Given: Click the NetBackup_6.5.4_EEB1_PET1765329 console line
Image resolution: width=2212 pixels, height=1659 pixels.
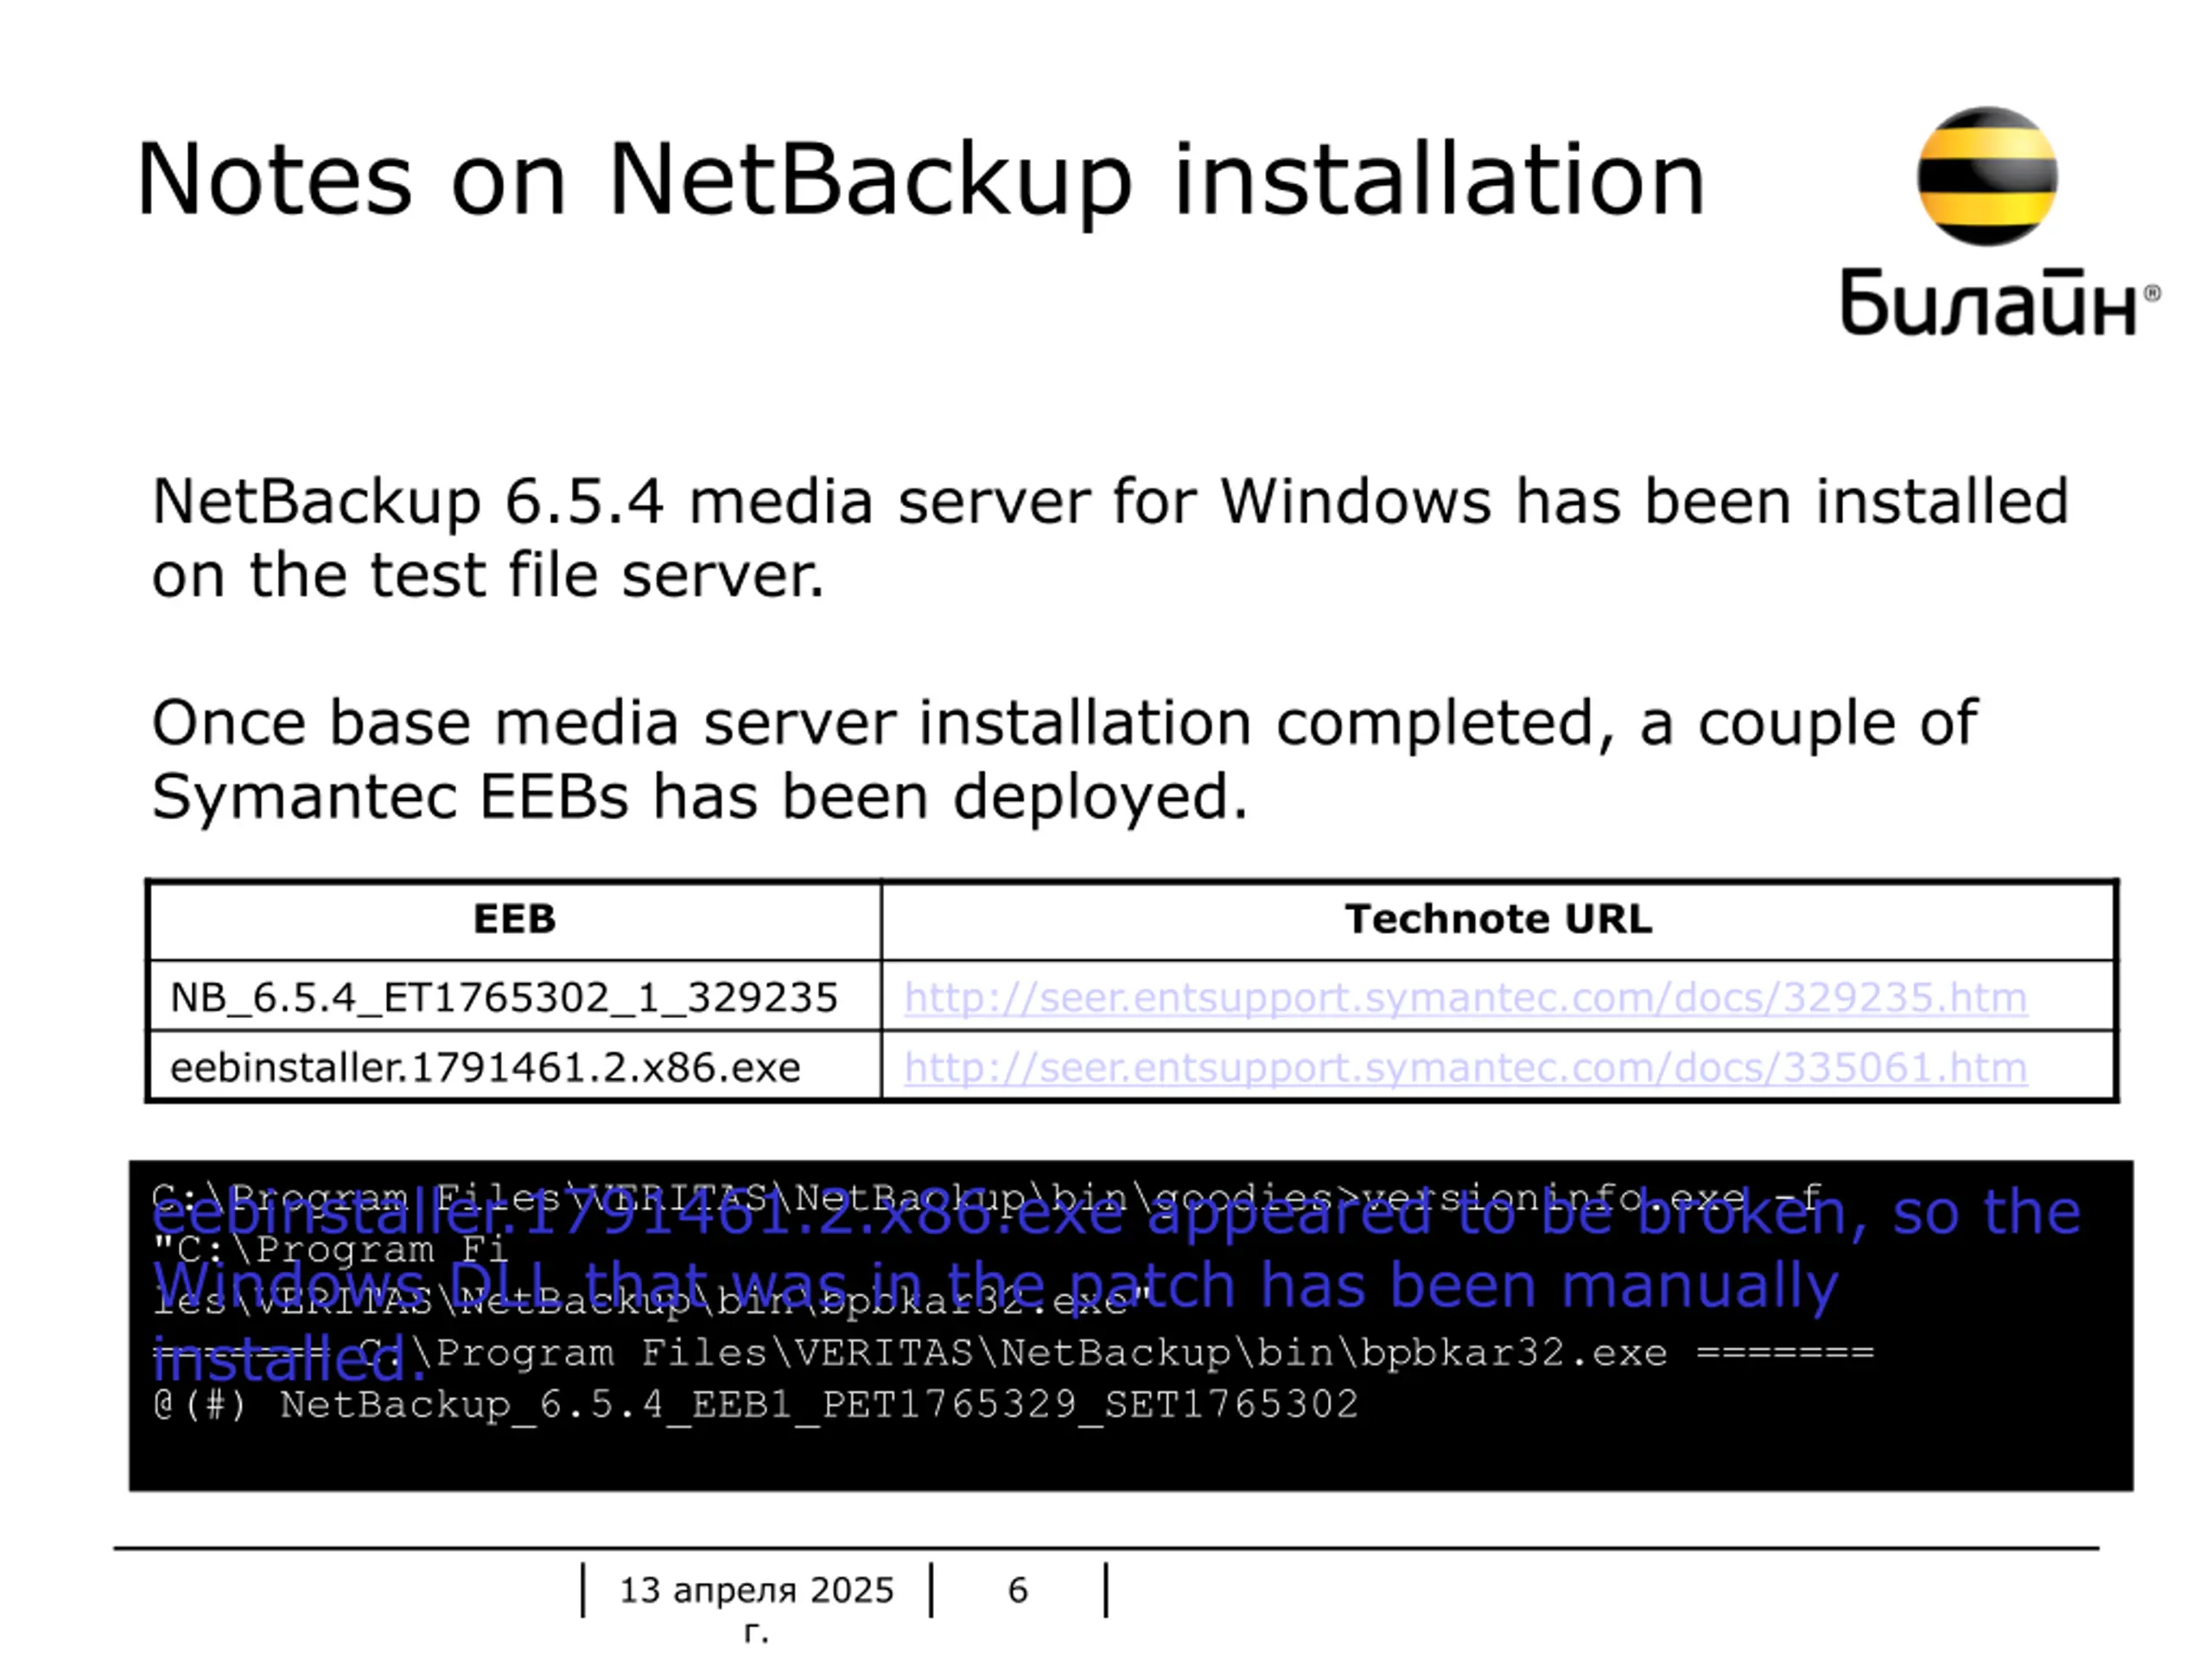Looking at the screenshot, I should click(756, 1404).
